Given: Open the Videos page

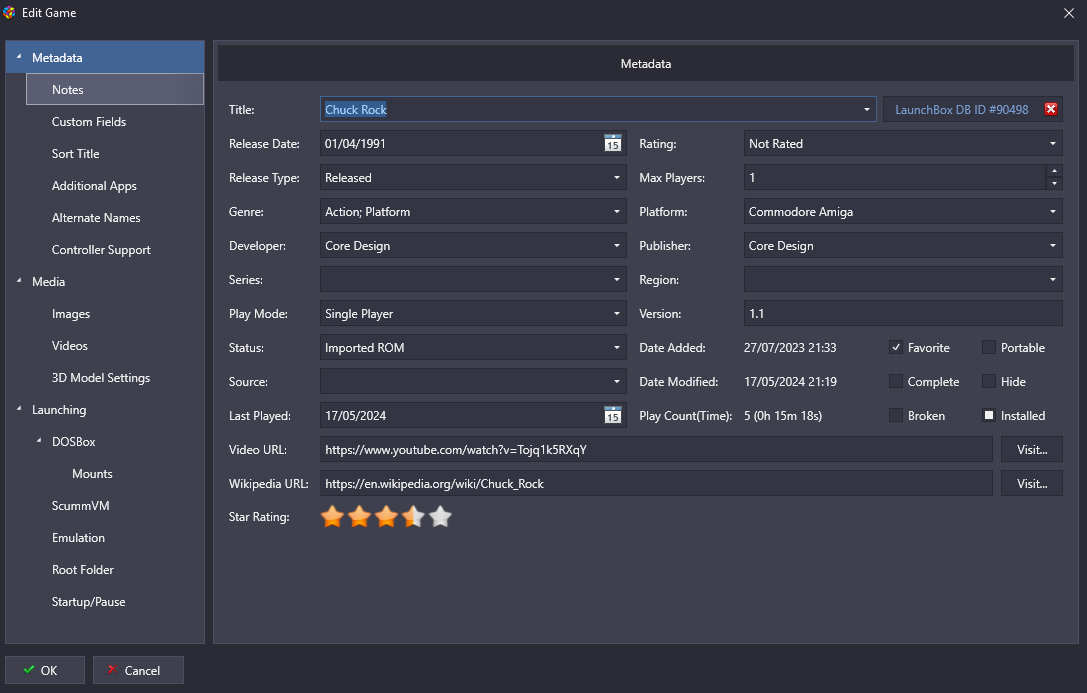Looking at the screenshot, I should (69, 345).
